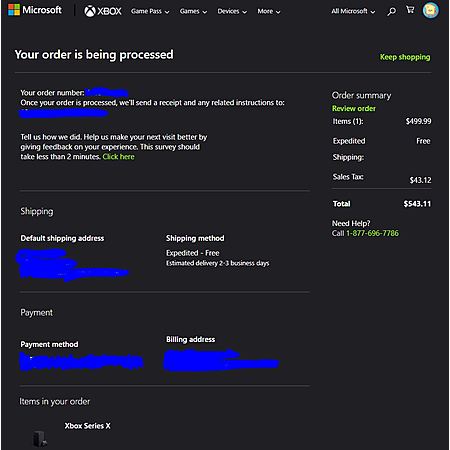This screenshot has width=450, height=450.
Task: Open the All Microsoft dropdown
Action: 353,11
